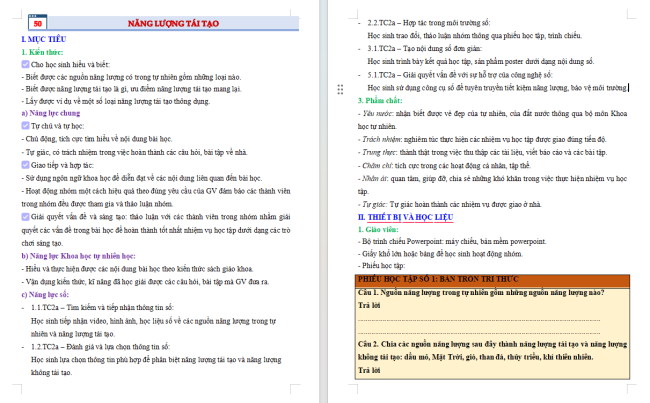The image size is (650, 403).
Task: Click the 'c) Năng lực số' heading
Action: coord(45,294)
